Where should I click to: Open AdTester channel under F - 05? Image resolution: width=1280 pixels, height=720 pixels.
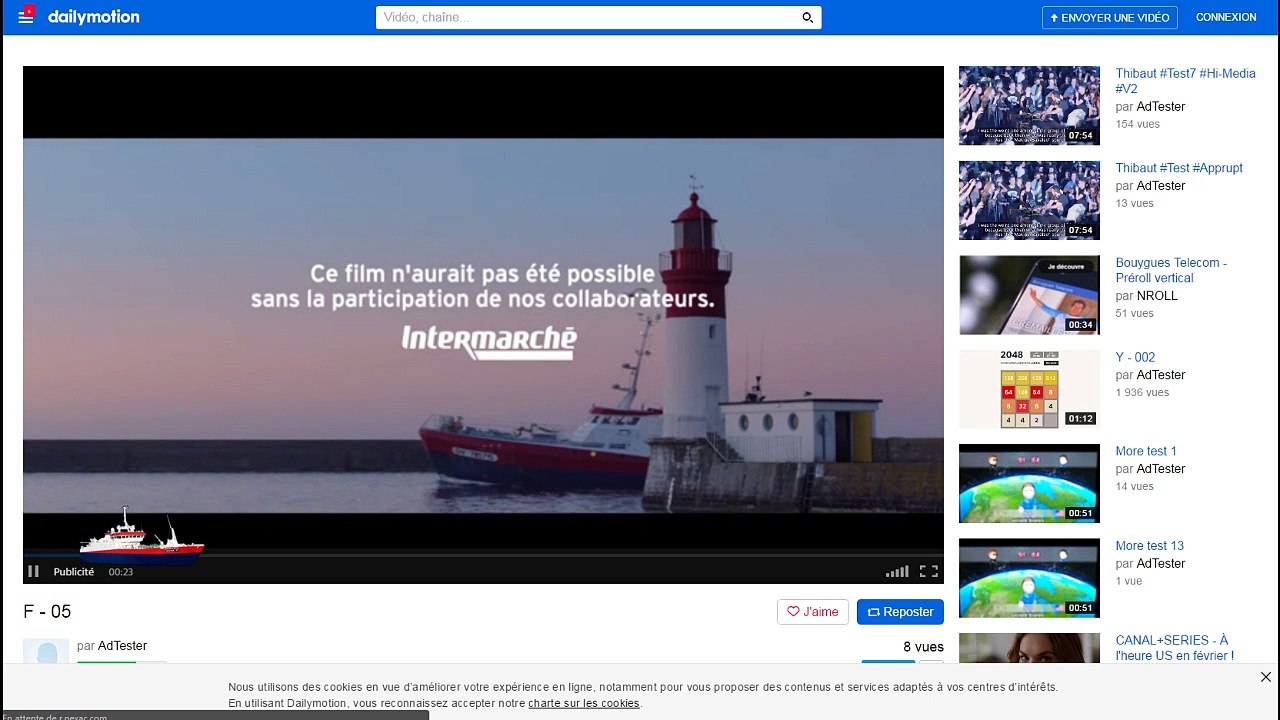pos(122,646)
